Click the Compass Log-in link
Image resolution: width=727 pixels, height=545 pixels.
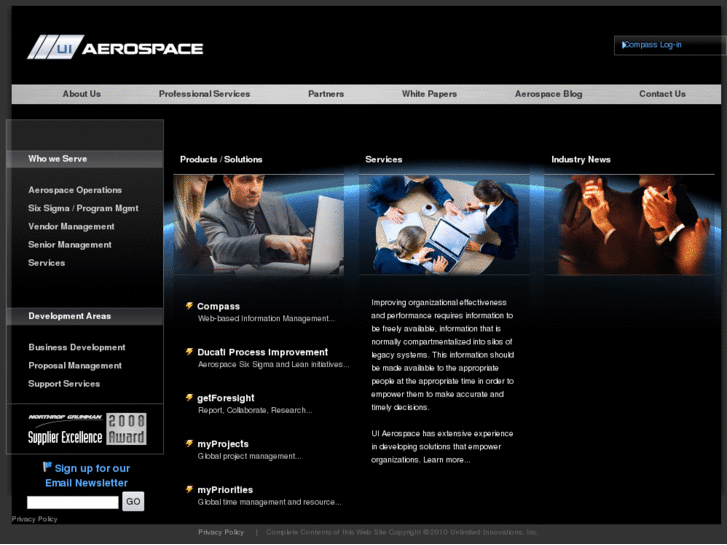(653, 45)
